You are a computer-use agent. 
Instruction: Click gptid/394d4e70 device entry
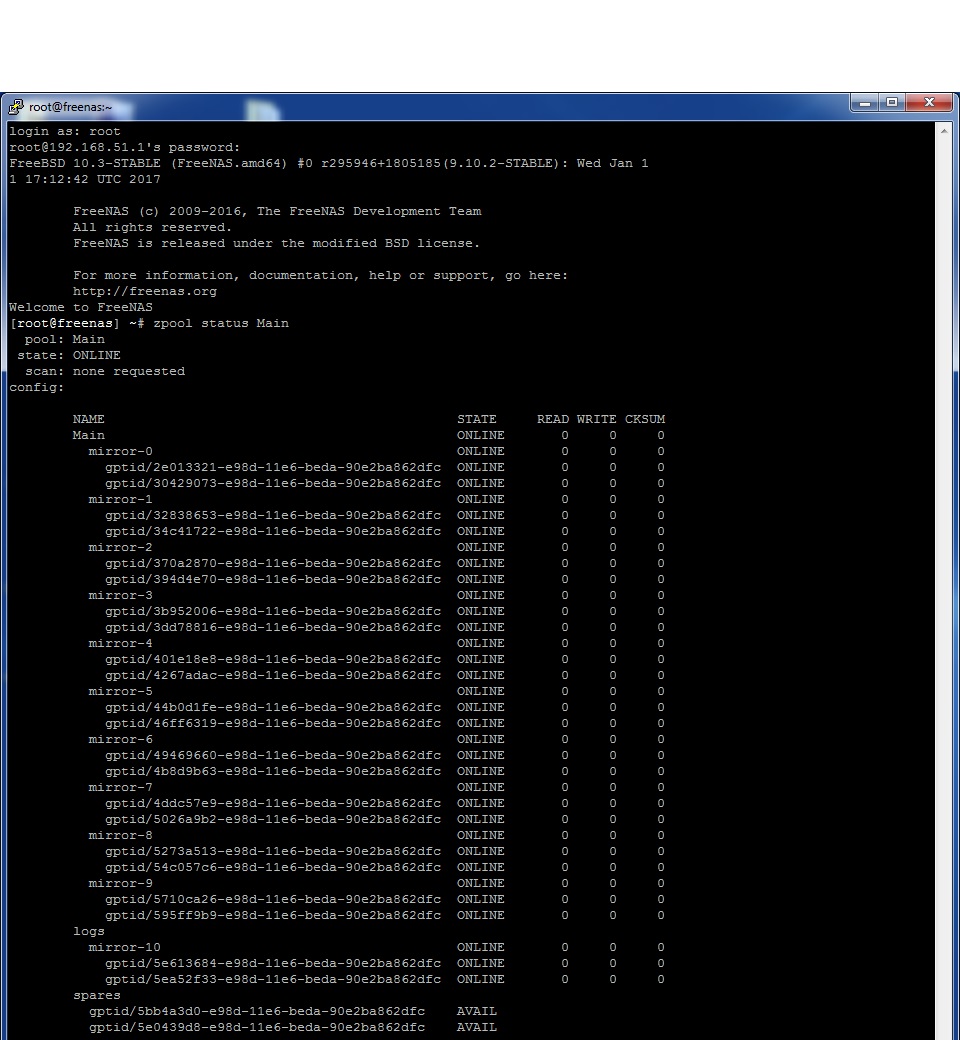(273, 579)
